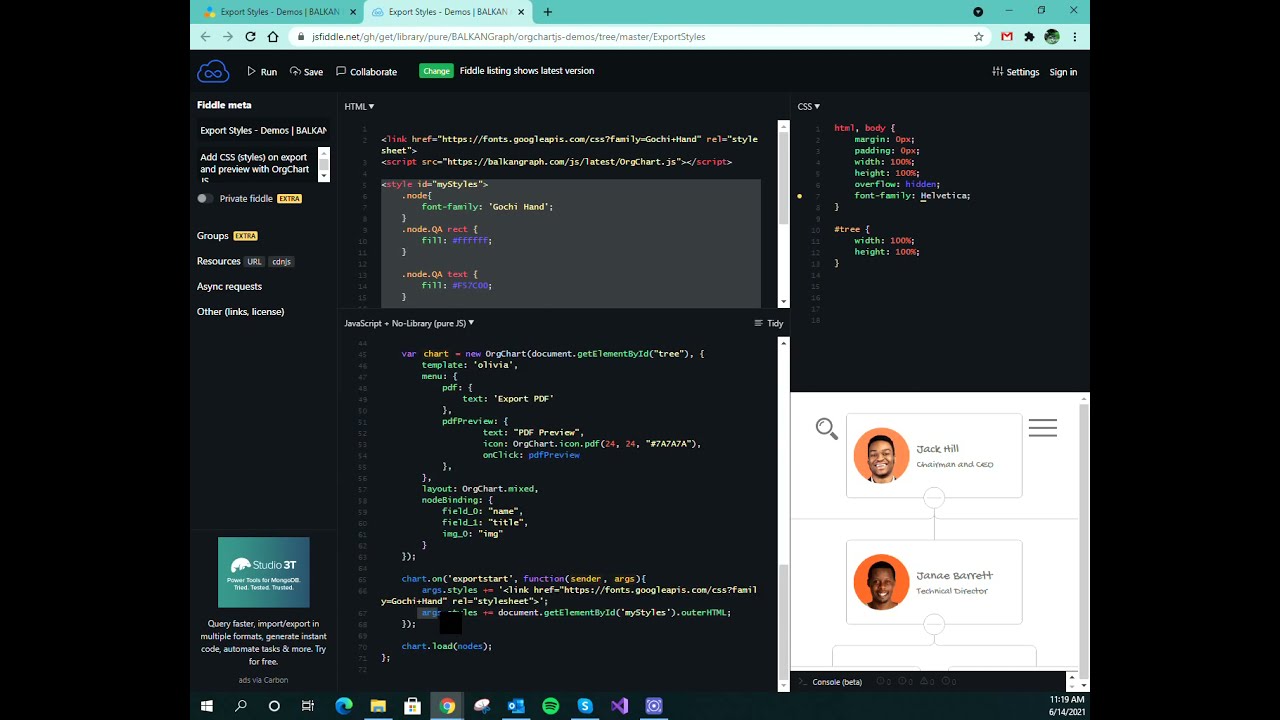Run the fiddle

pyautogui.click(x=262, y=72)
